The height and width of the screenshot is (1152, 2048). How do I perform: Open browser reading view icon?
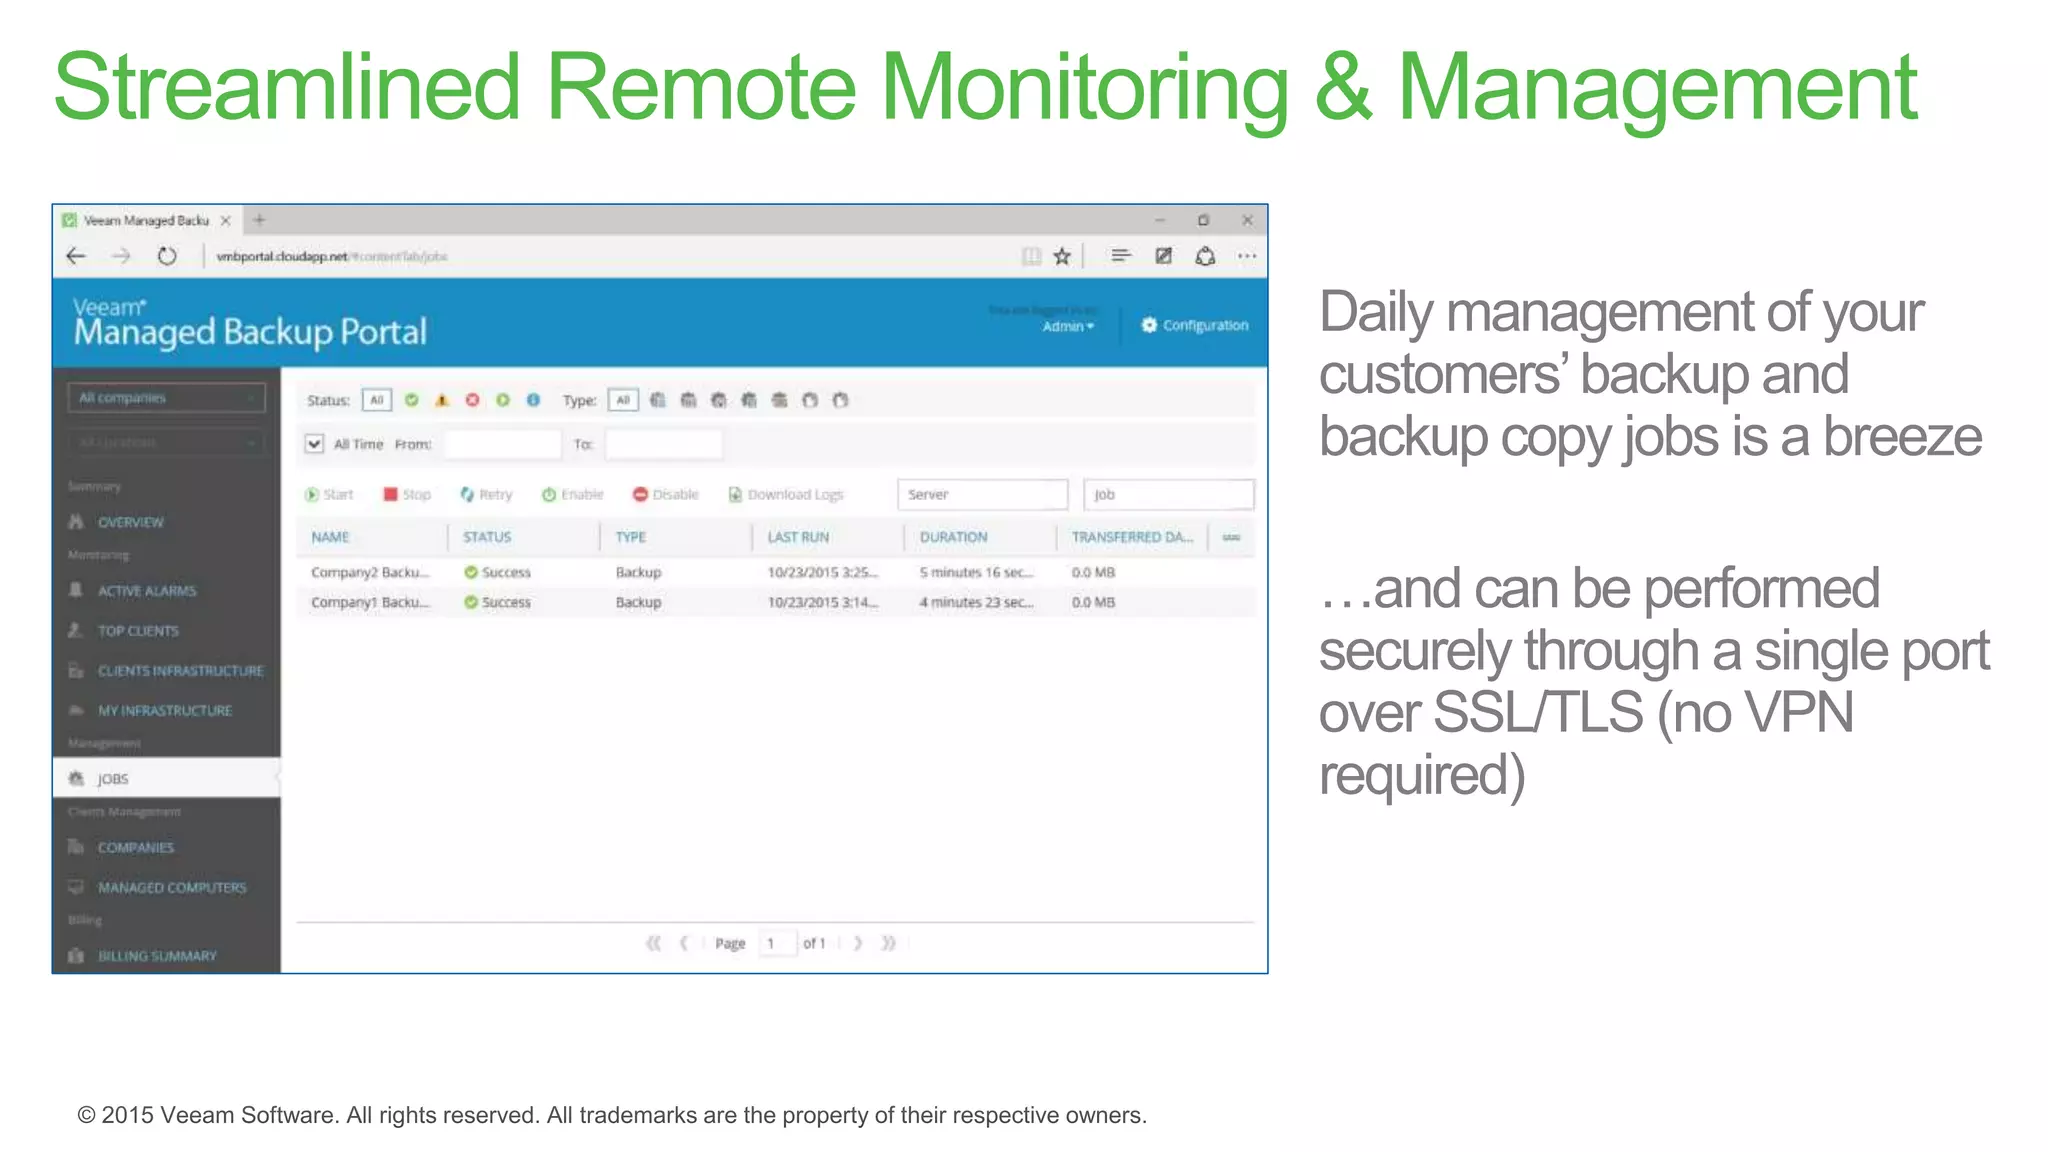pyautogui.click(x=1031, y=256)
